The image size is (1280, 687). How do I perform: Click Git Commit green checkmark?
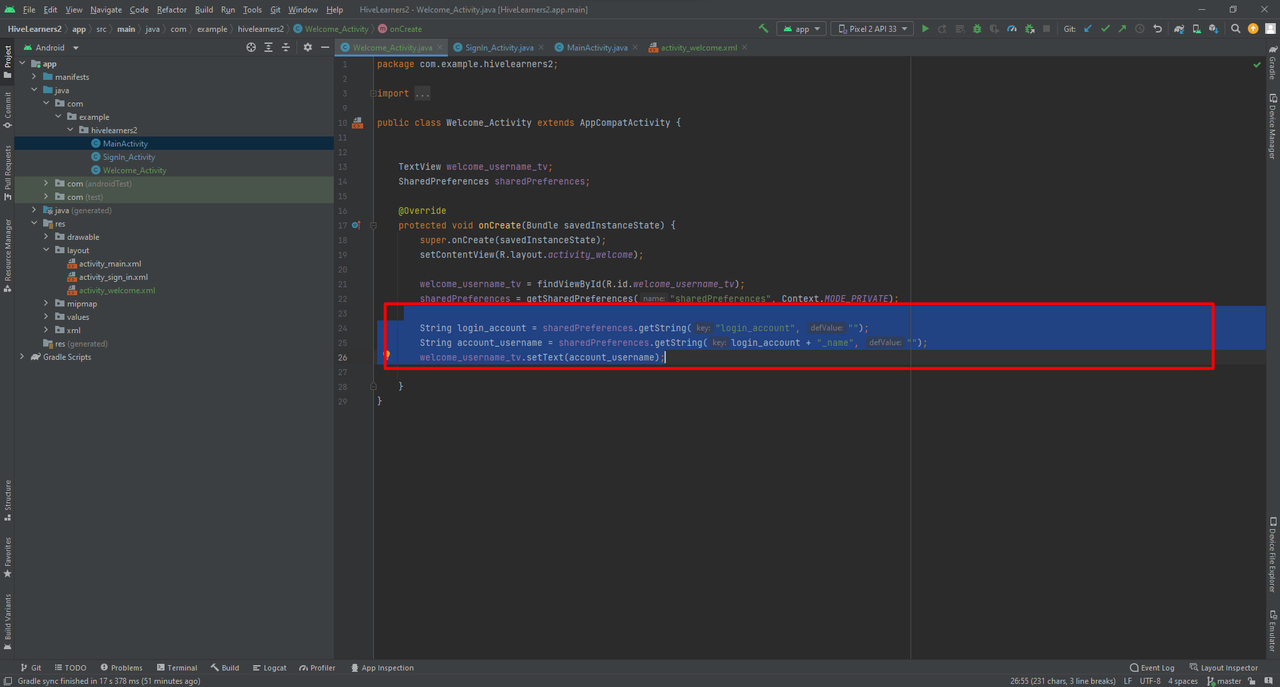[1105, 29]
